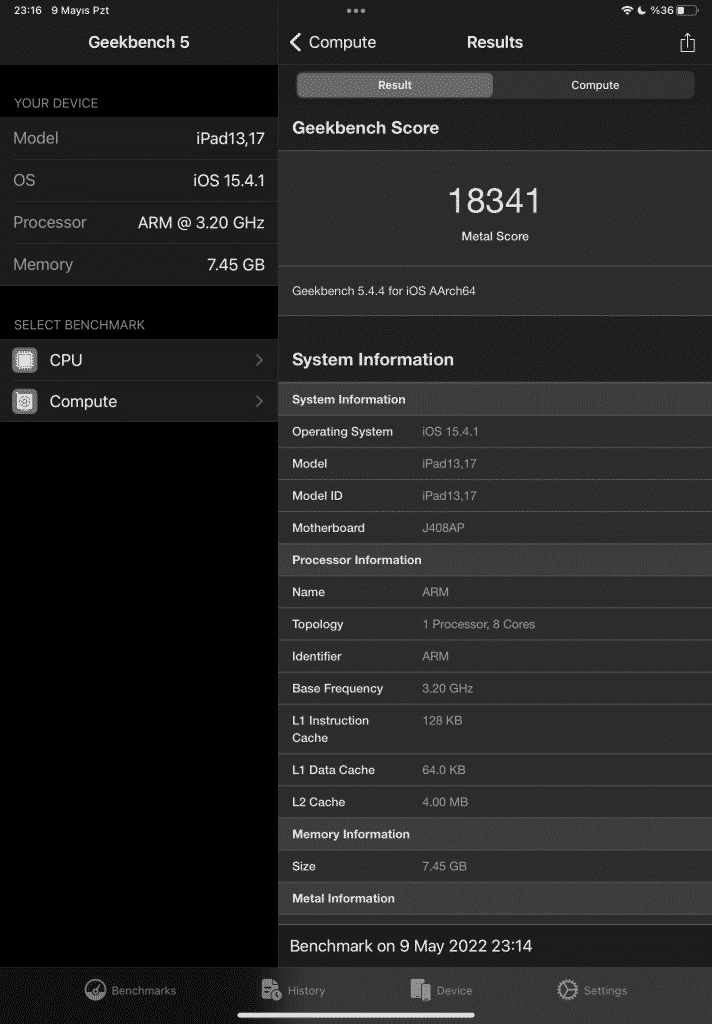Tap the 64.0 KB cache value

[444, 770]
